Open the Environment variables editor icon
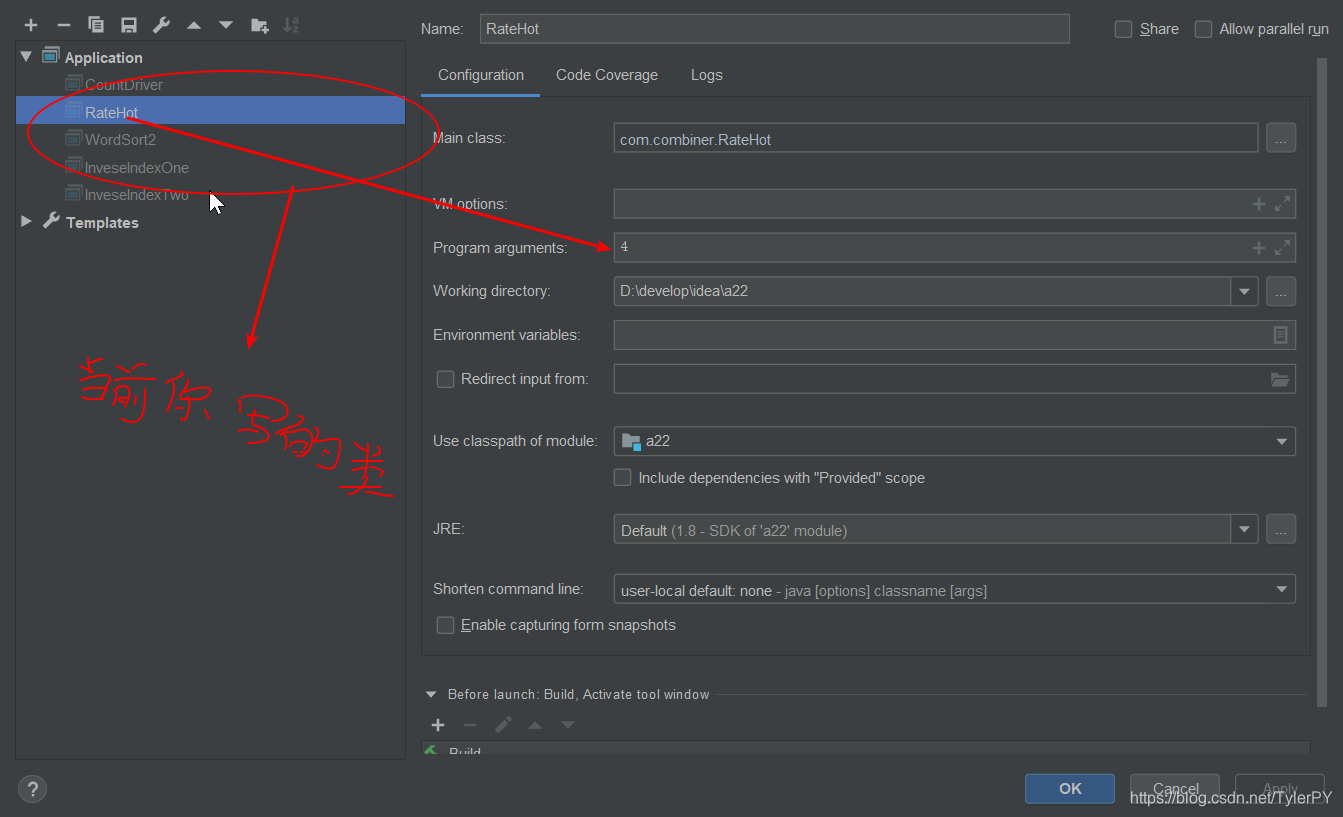 (1280, 335)
